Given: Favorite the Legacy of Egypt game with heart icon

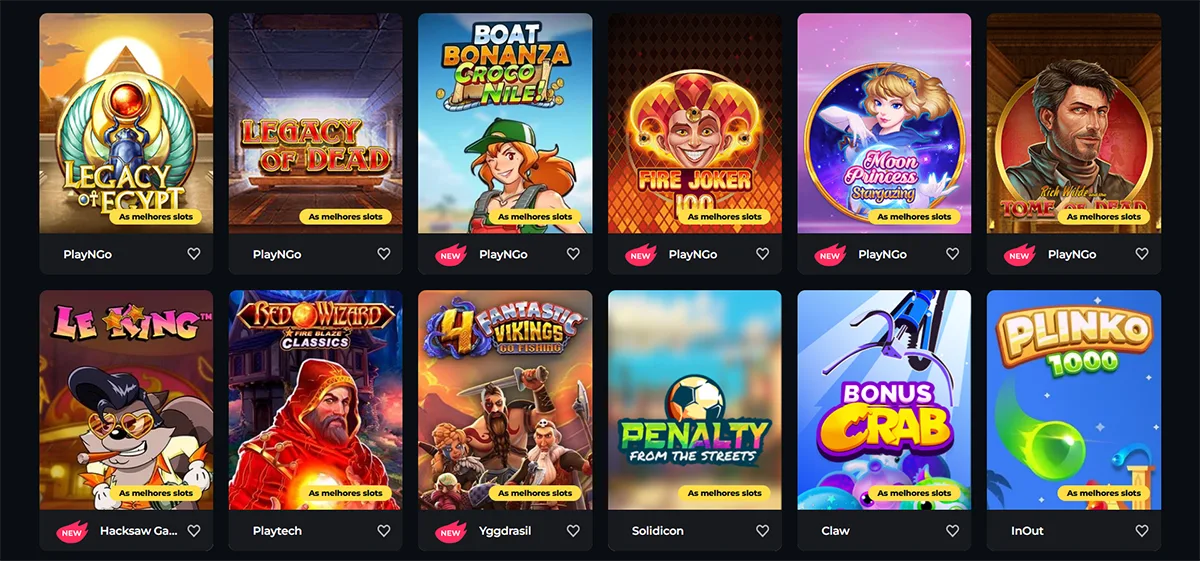Looking at the screenshot, I should click(194, 254).
